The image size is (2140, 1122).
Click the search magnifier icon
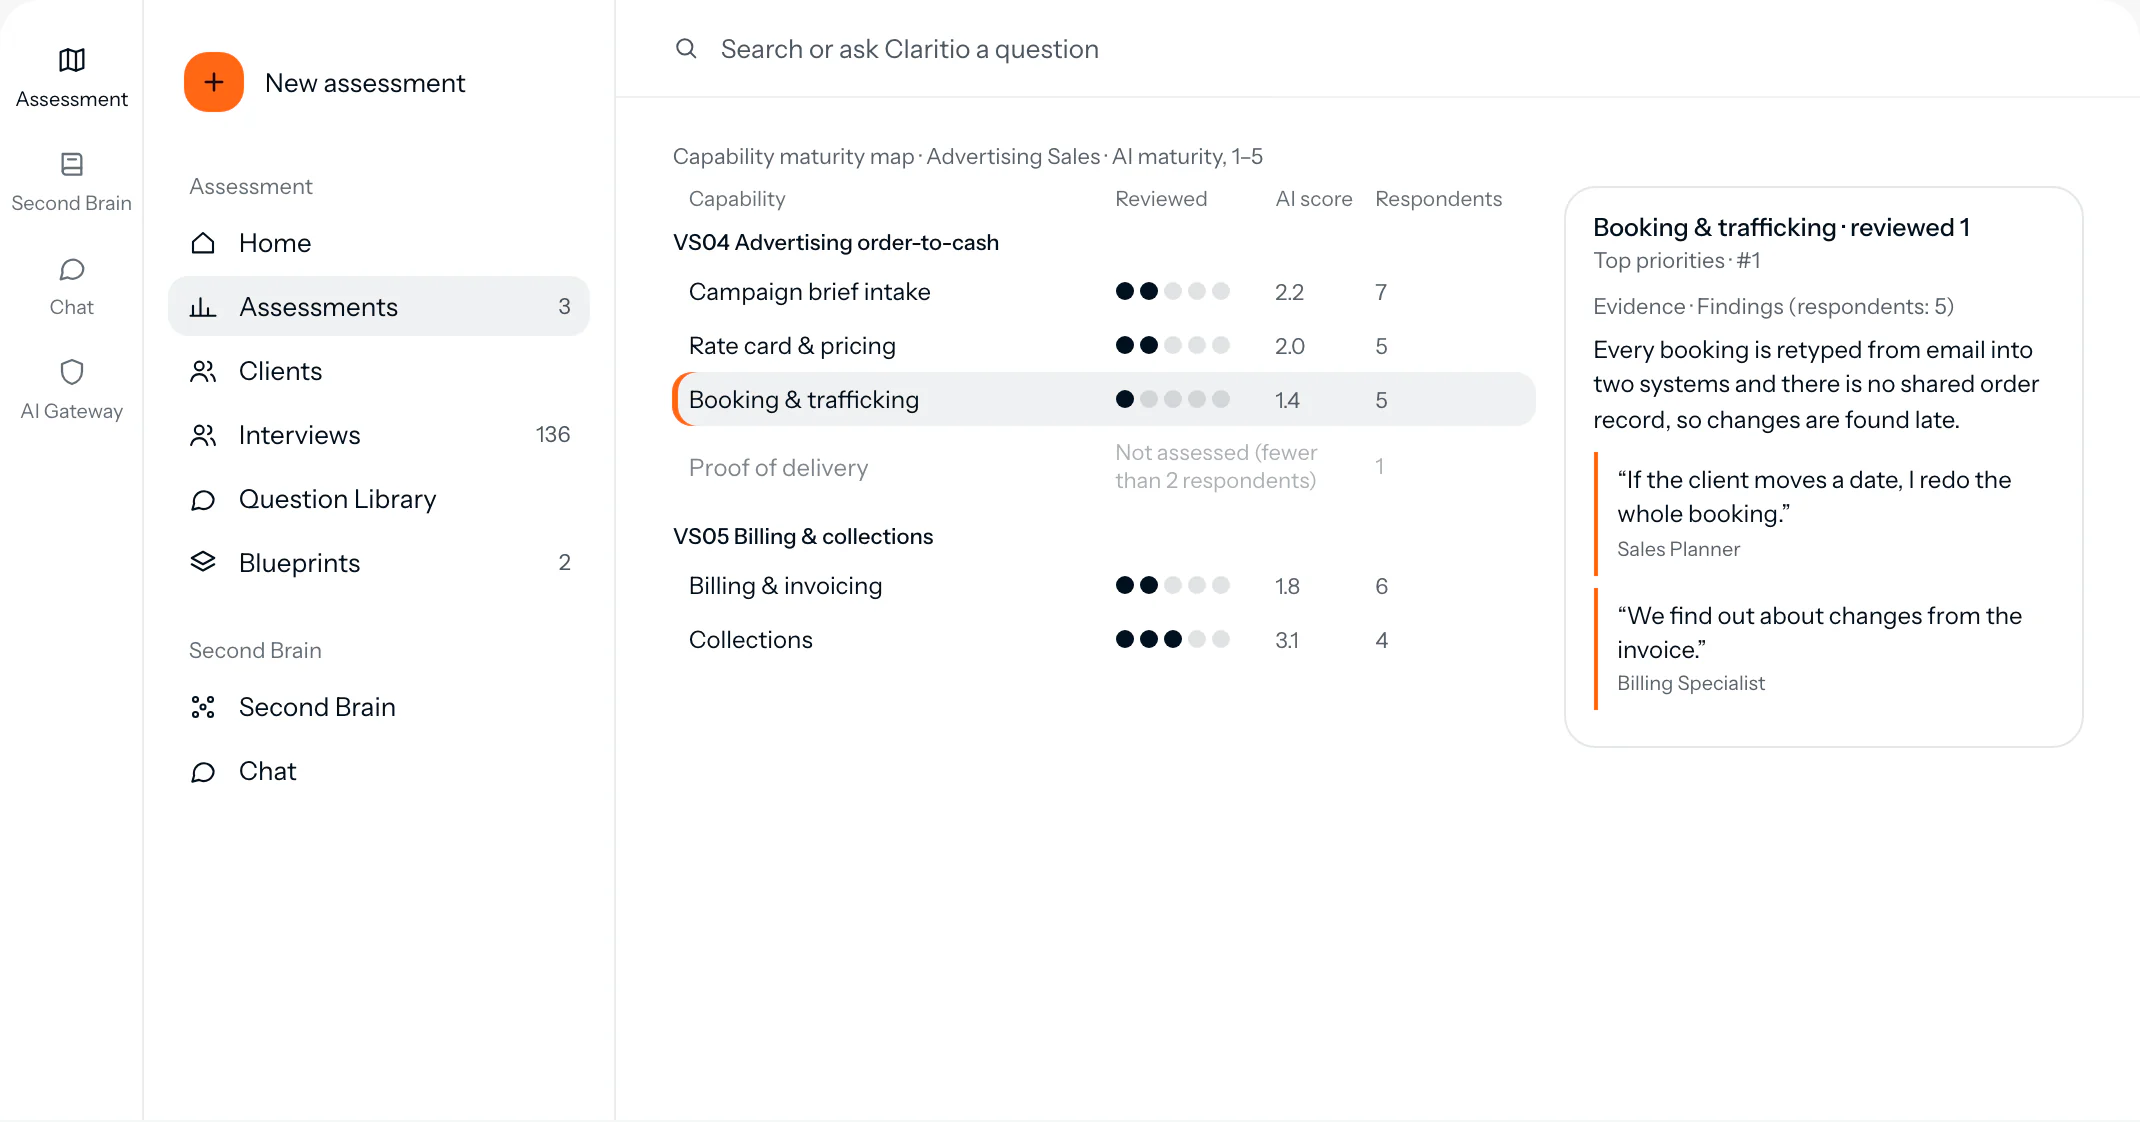[x=686, y=48]
